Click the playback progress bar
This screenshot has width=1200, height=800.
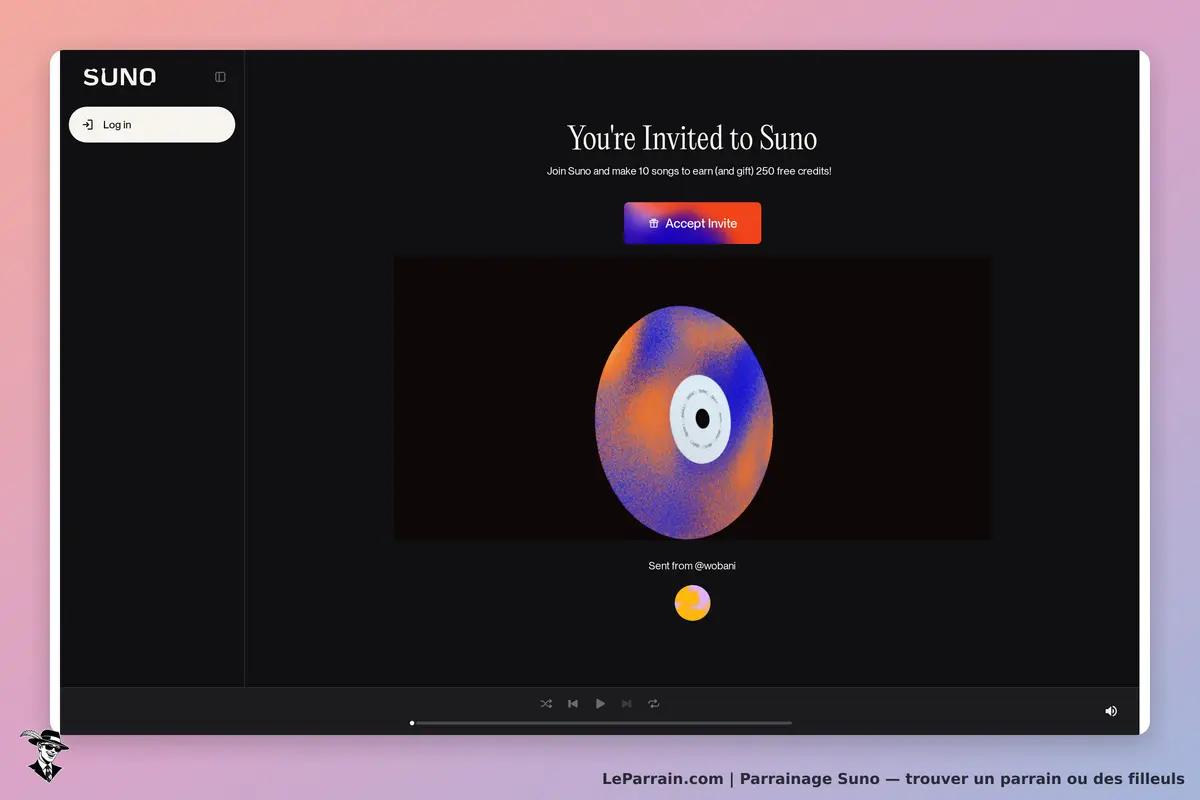coord(601,722)
